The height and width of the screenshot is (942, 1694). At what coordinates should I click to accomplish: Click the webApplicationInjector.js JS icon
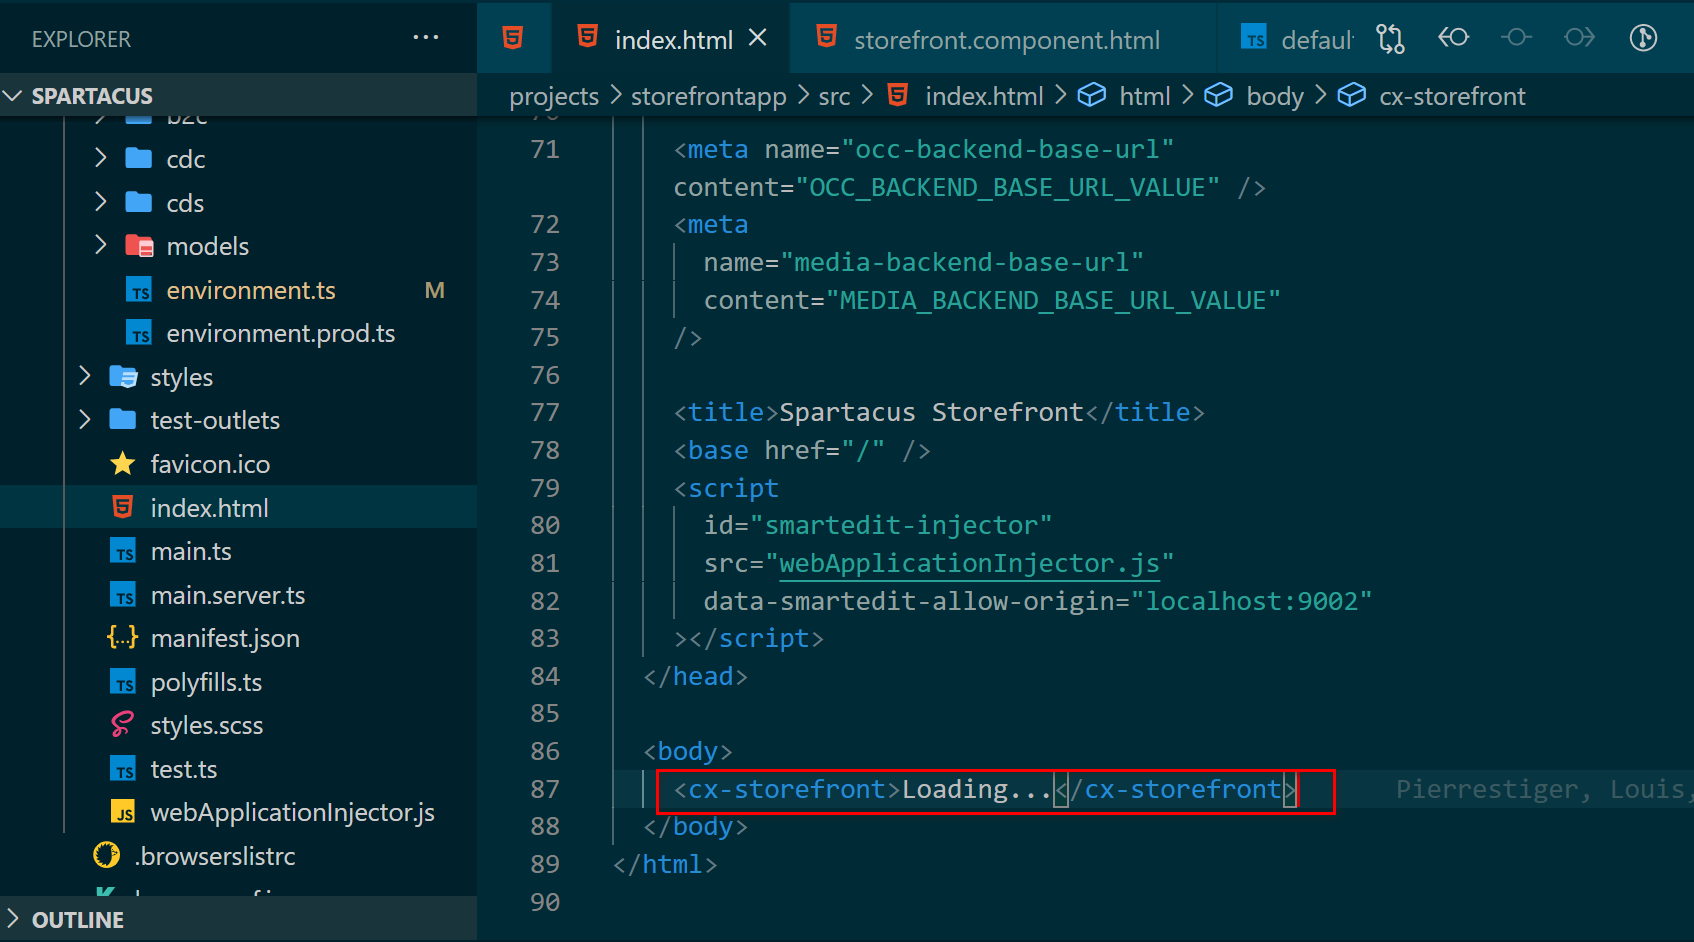tap(123, 812)
